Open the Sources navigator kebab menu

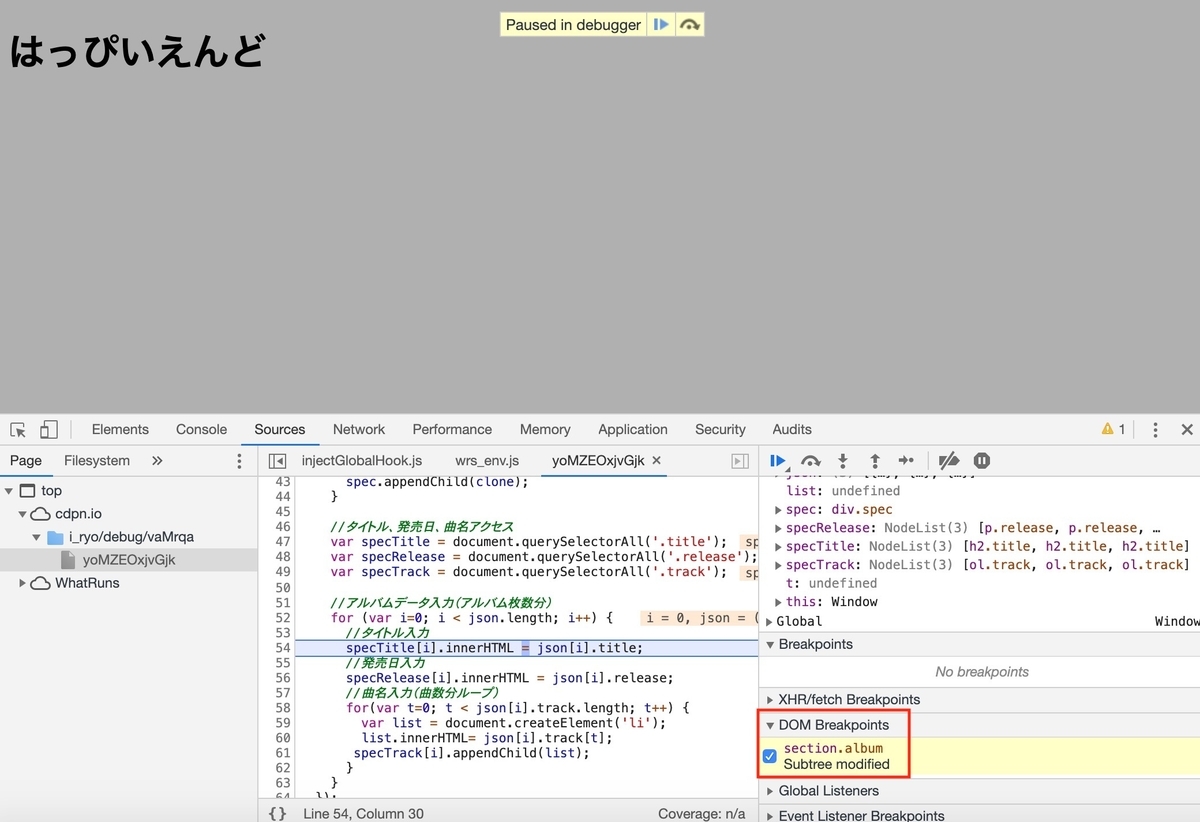pyautogui.click(x=239, y=461)
